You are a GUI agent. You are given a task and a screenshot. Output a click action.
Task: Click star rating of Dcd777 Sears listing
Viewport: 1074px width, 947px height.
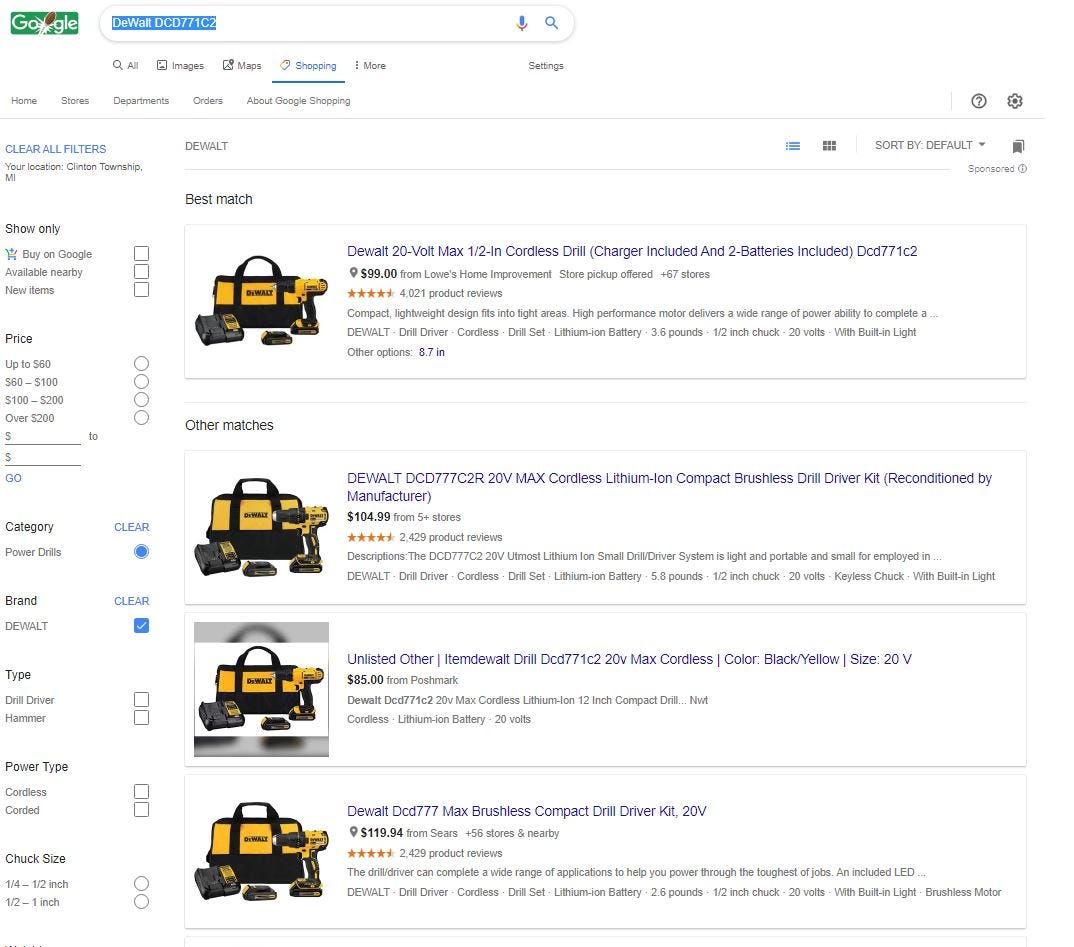[371, 853]
